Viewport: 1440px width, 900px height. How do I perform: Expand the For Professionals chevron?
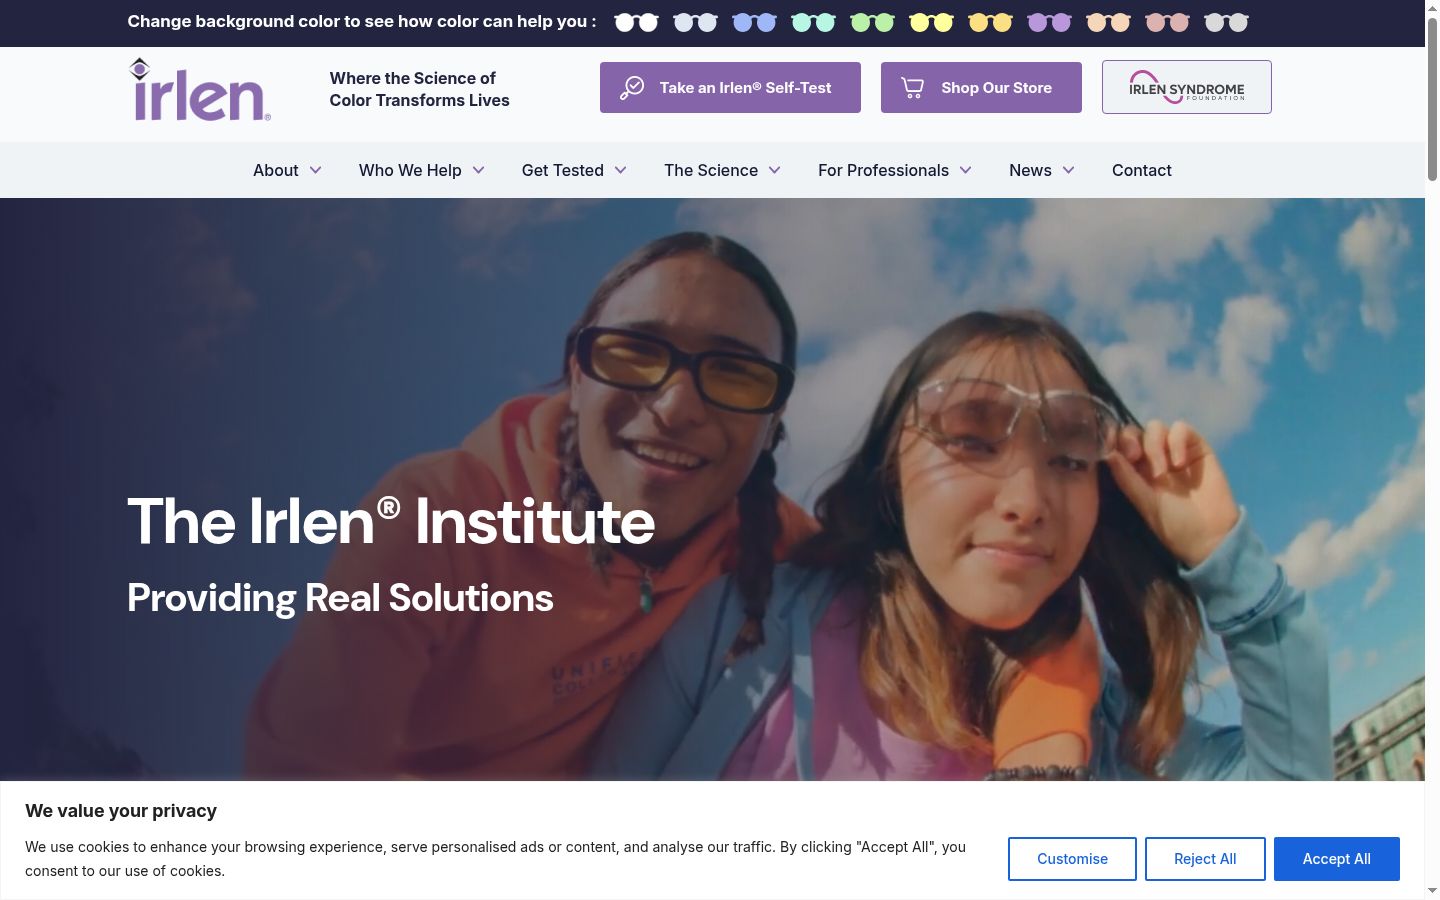point(965,170)
